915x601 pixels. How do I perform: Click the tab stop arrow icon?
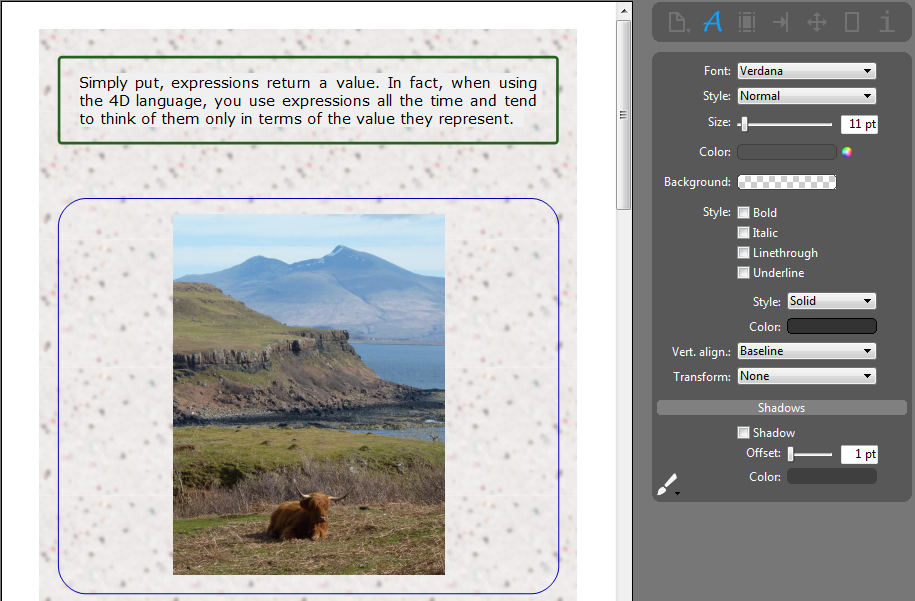click(781, 22)
